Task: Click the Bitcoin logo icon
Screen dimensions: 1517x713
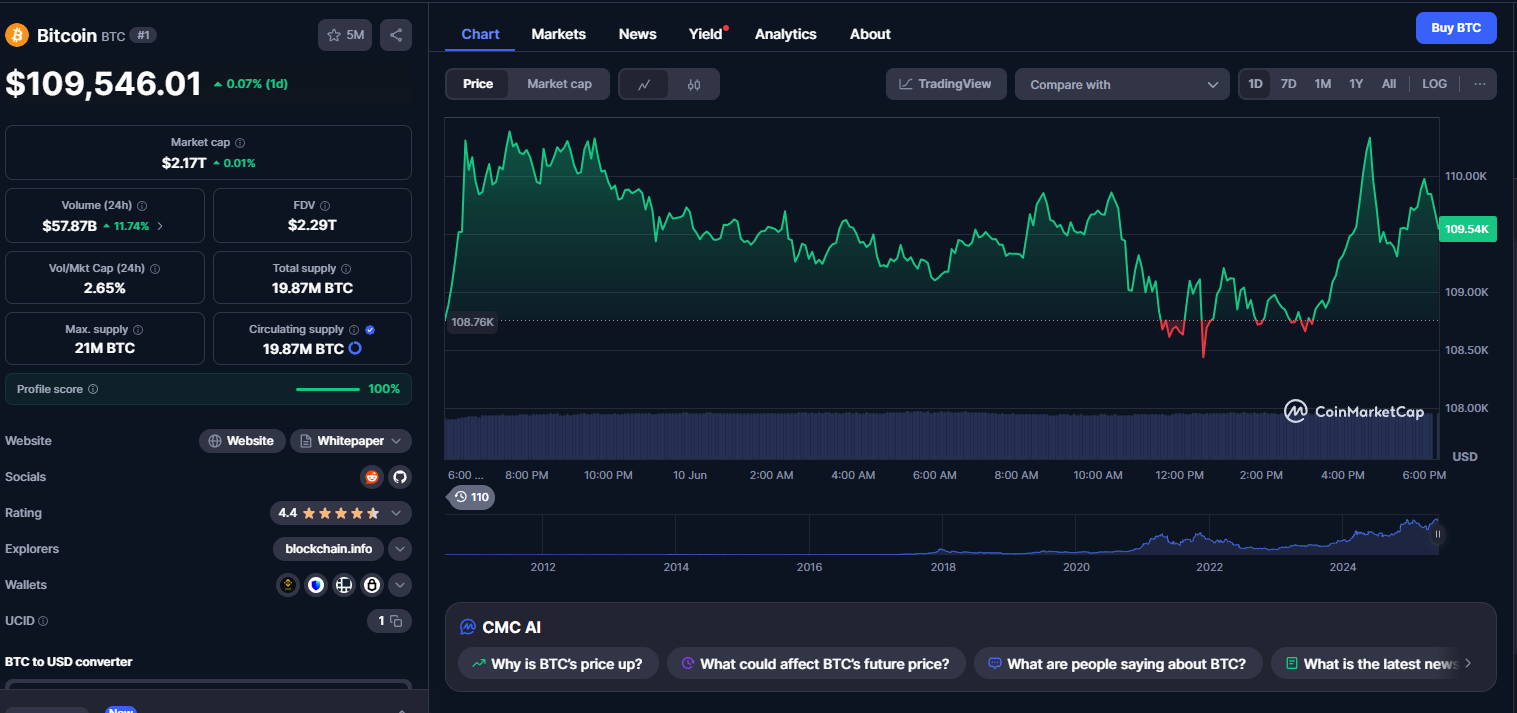Action: point(18,35)
